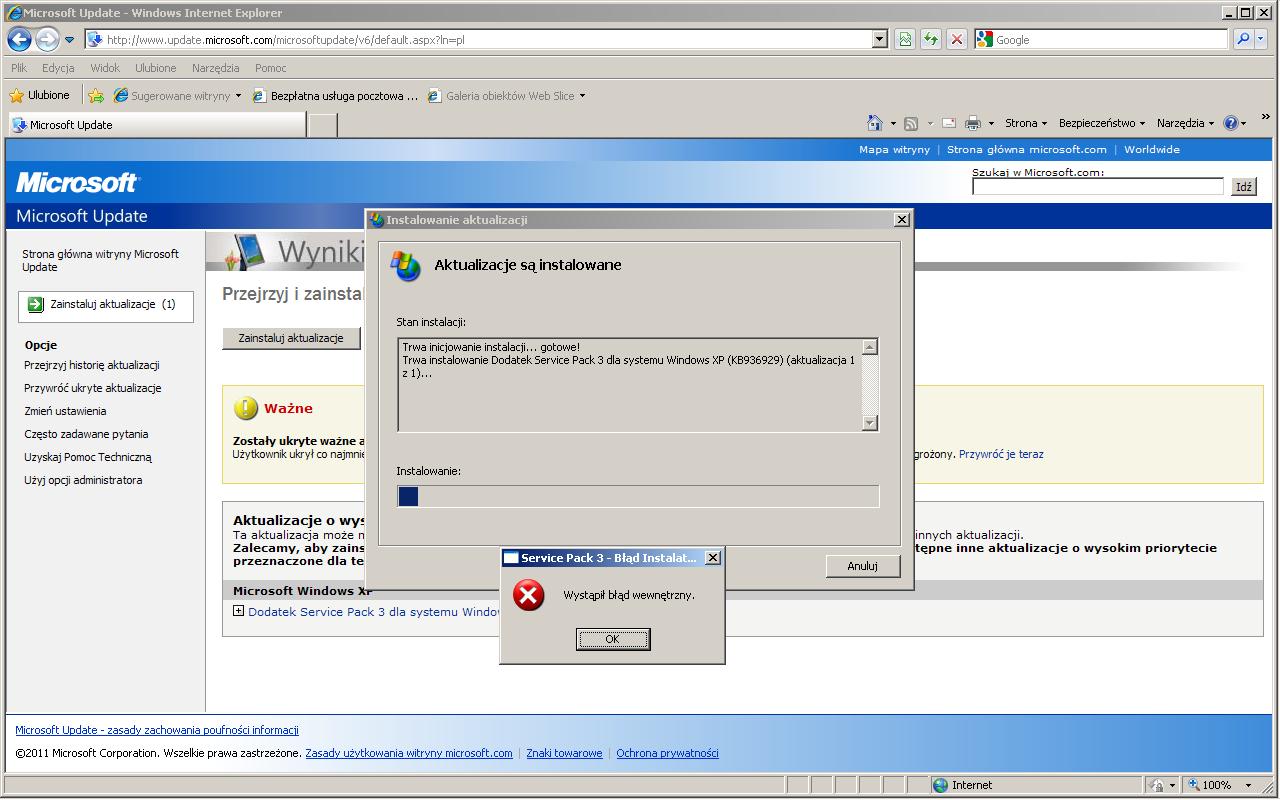Click the Anuluj button

[x=862, y=566]
